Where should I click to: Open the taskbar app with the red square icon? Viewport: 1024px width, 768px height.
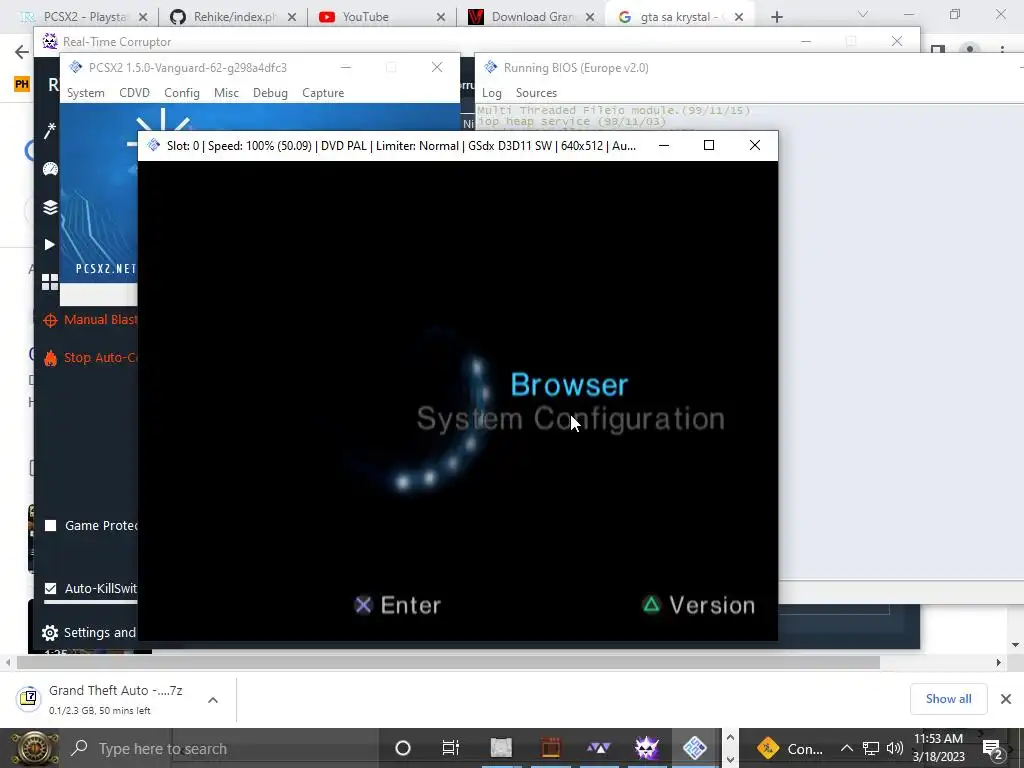(x=550, y=748)
